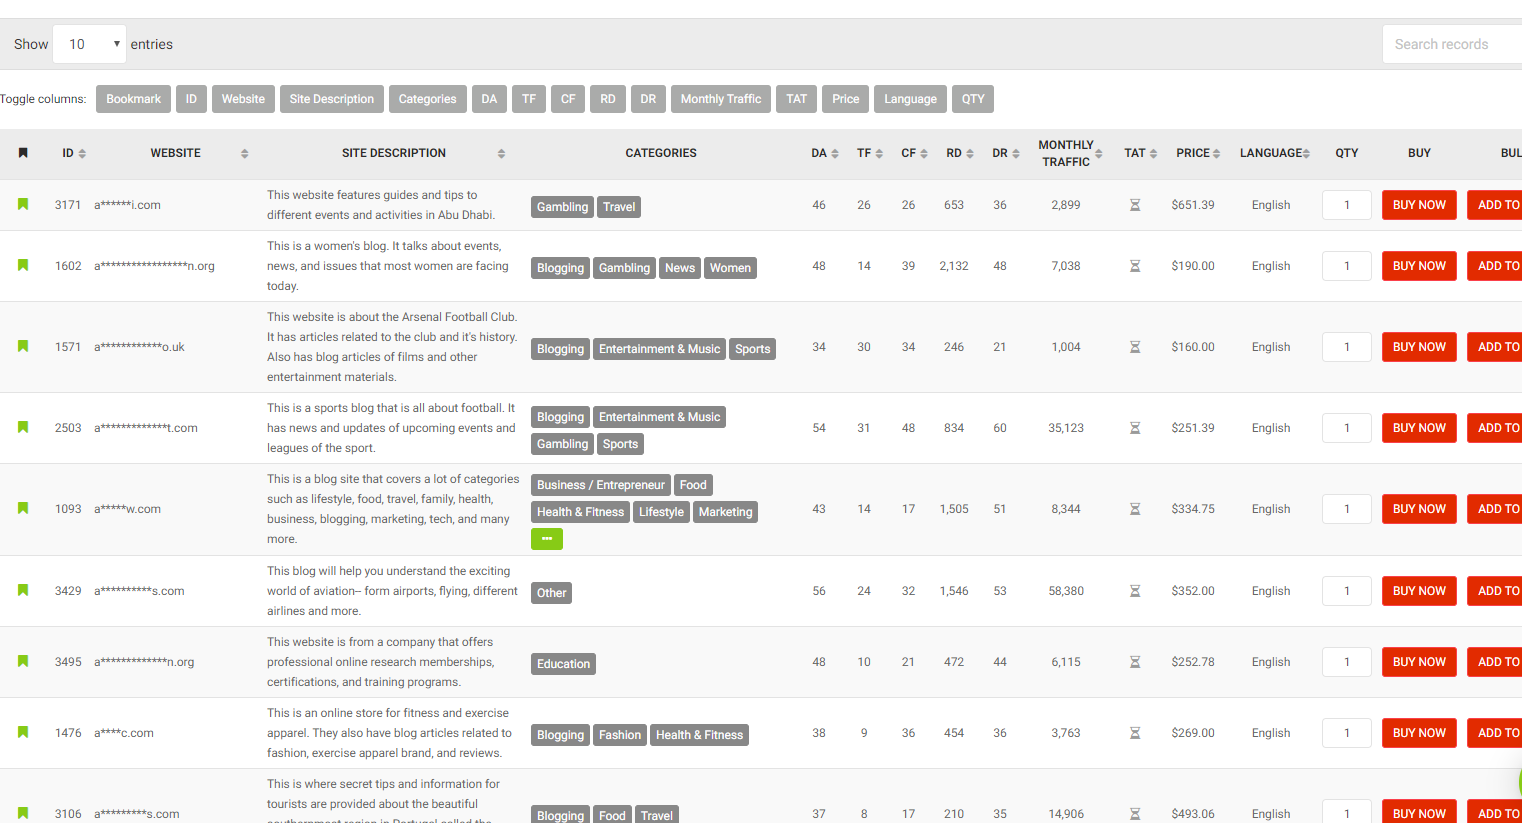1522x823 pixels.
Task: Toggle bookmark for site ID 1093
Action: (23, 508)
